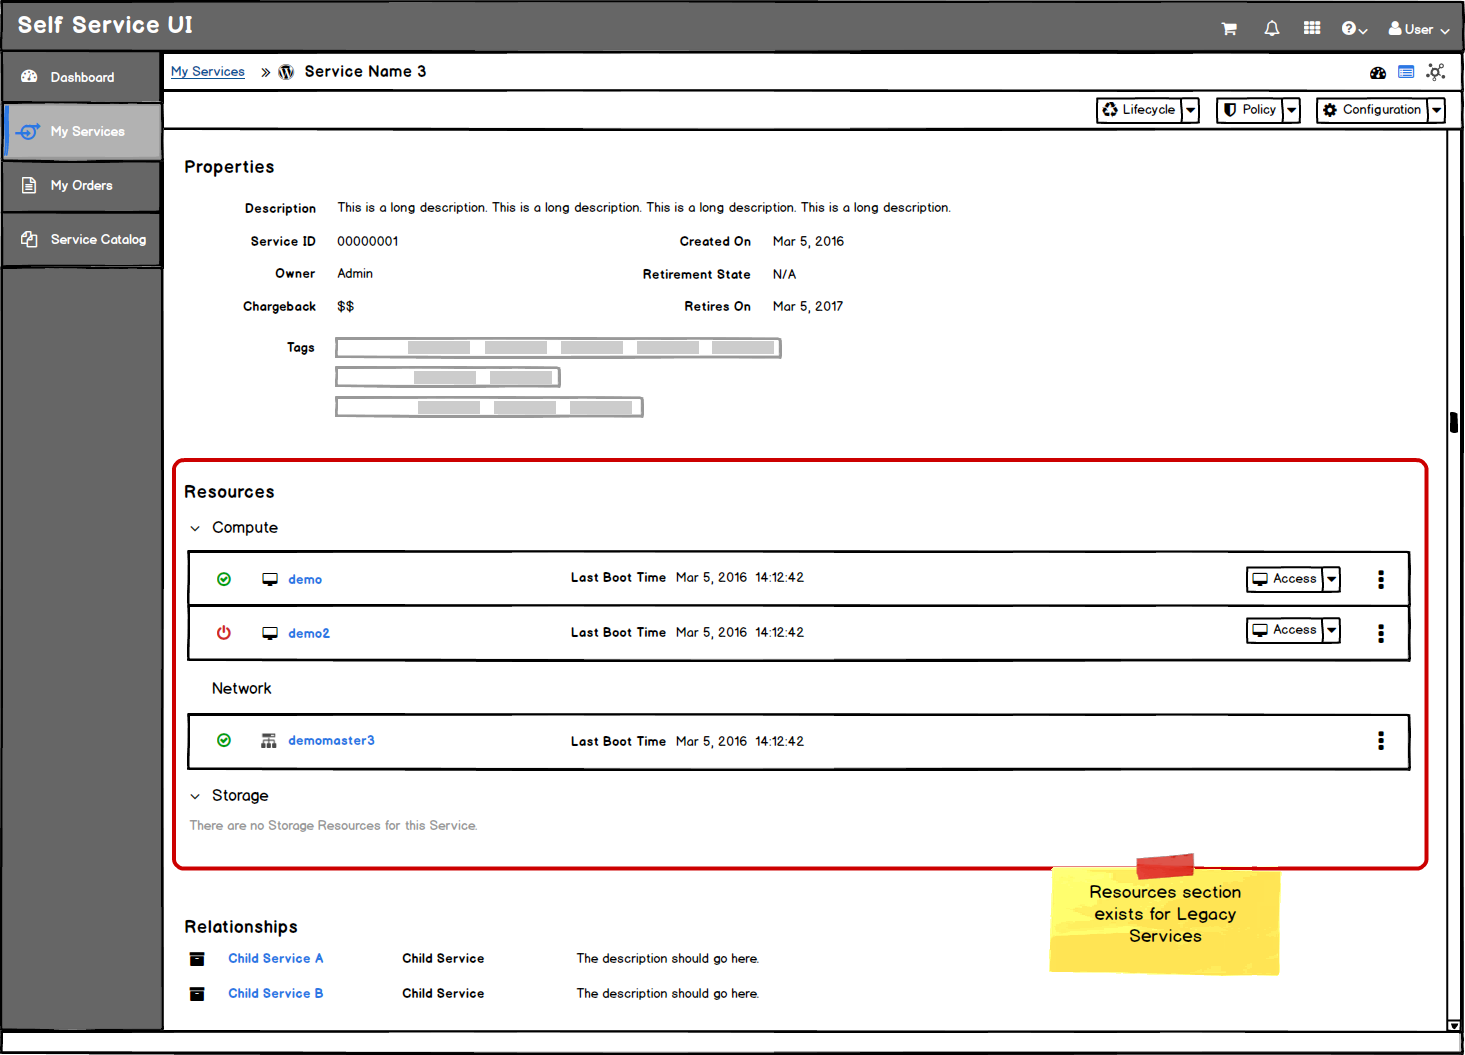Click the monitor icon beside demo2

(x=270, y=633)
